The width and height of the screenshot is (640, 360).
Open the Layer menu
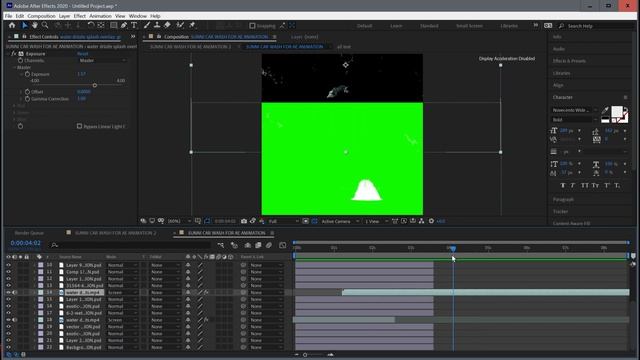click(64, 16)
